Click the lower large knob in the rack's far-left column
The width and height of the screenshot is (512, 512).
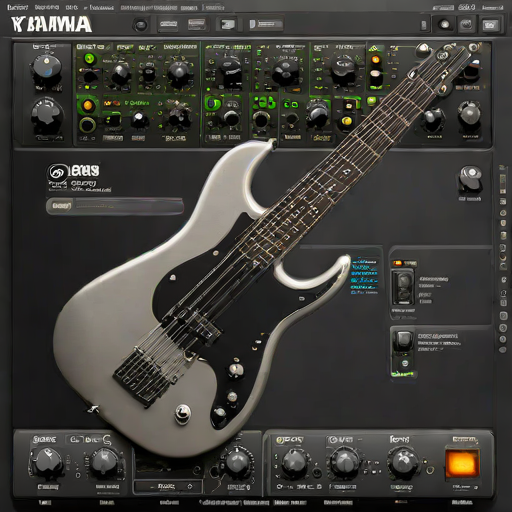point(47,115)
